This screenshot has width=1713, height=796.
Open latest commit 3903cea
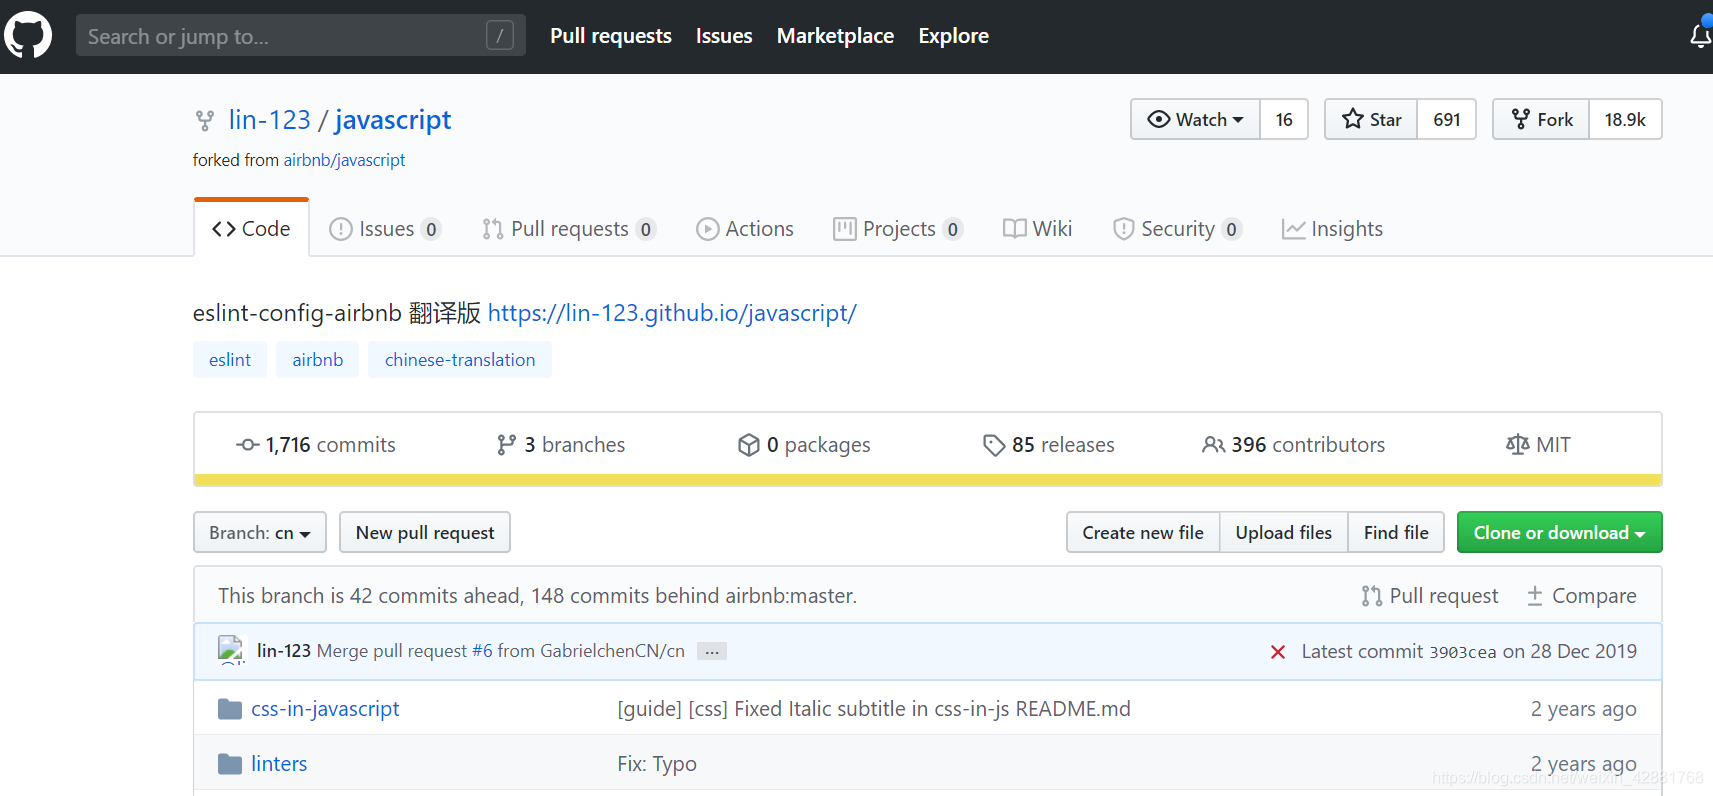[1463, 652]
